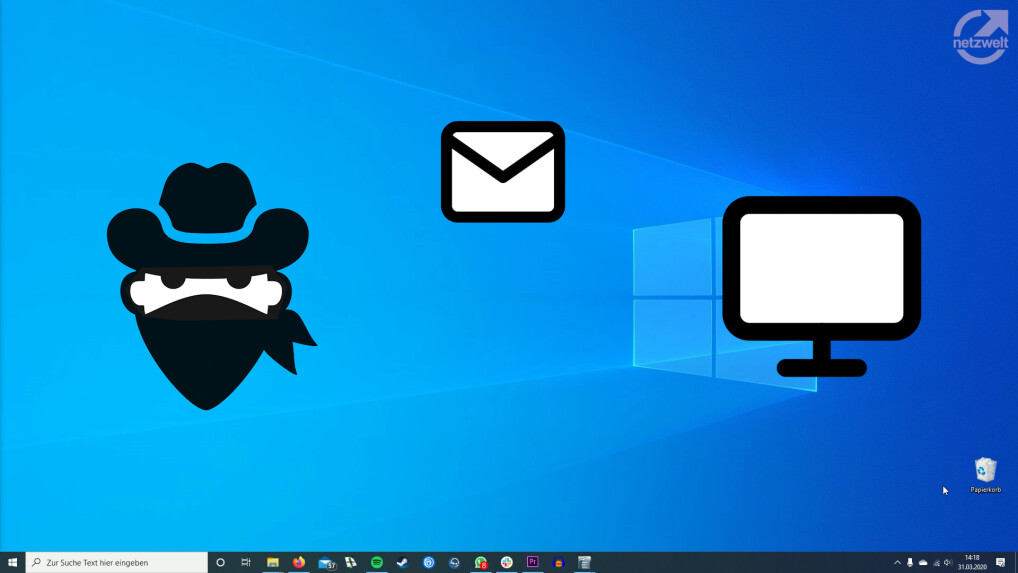
Task: Open the clock showing 14:18
Action: tap(972, 562)
